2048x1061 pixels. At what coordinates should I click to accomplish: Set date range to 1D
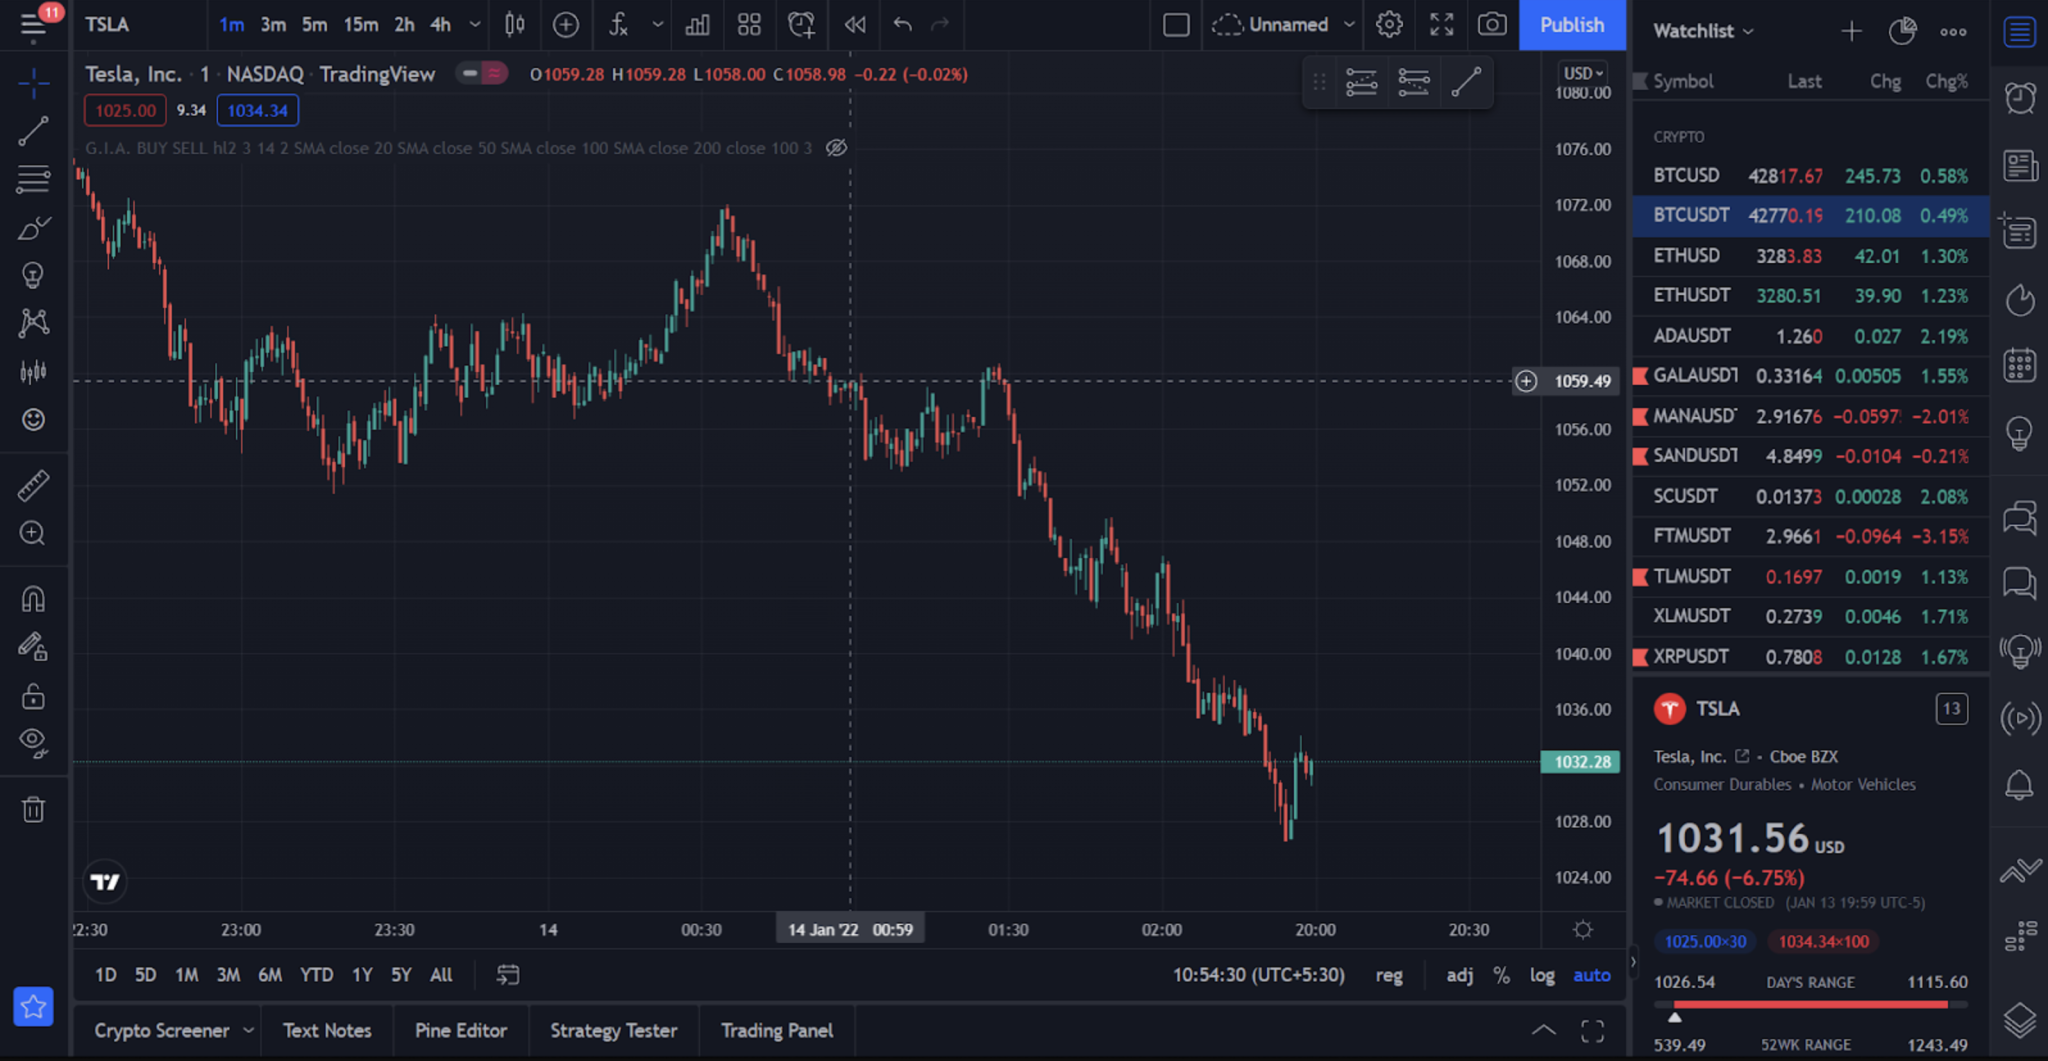coord(105,975)
